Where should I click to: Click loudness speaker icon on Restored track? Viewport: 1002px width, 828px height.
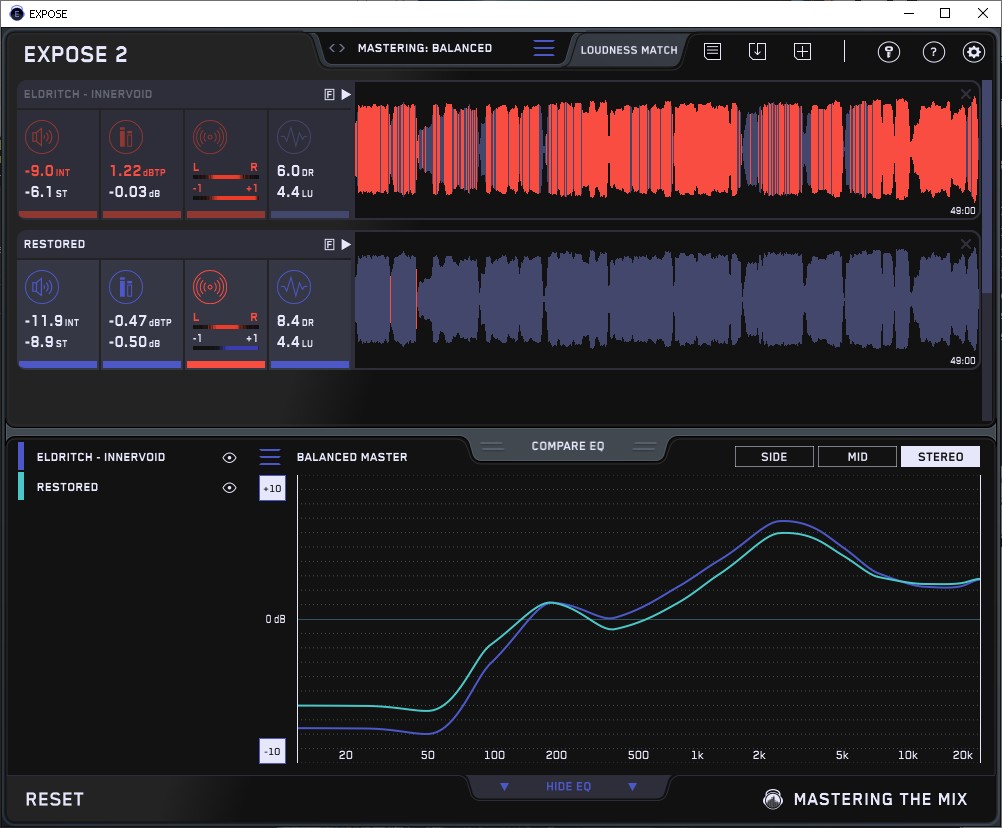(x=41, y=288)
